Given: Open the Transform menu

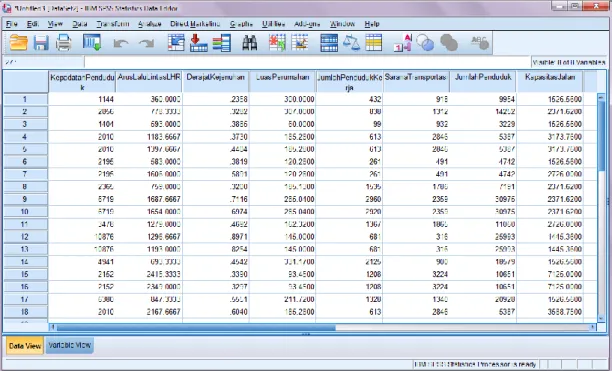Looking at the screenshot, I should (x=112, y=24).
